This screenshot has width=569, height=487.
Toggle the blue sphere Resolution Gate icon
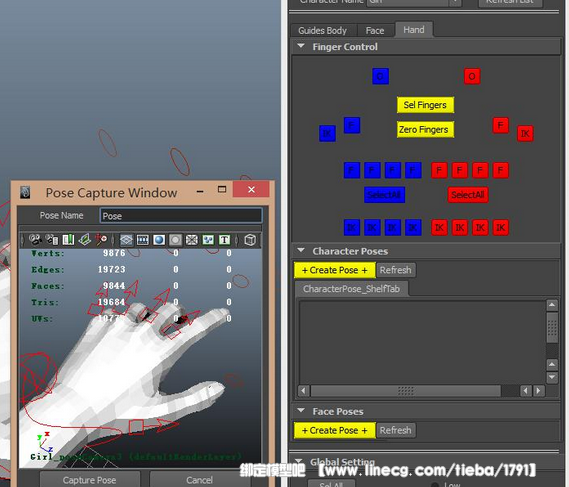tap(159, 240)
